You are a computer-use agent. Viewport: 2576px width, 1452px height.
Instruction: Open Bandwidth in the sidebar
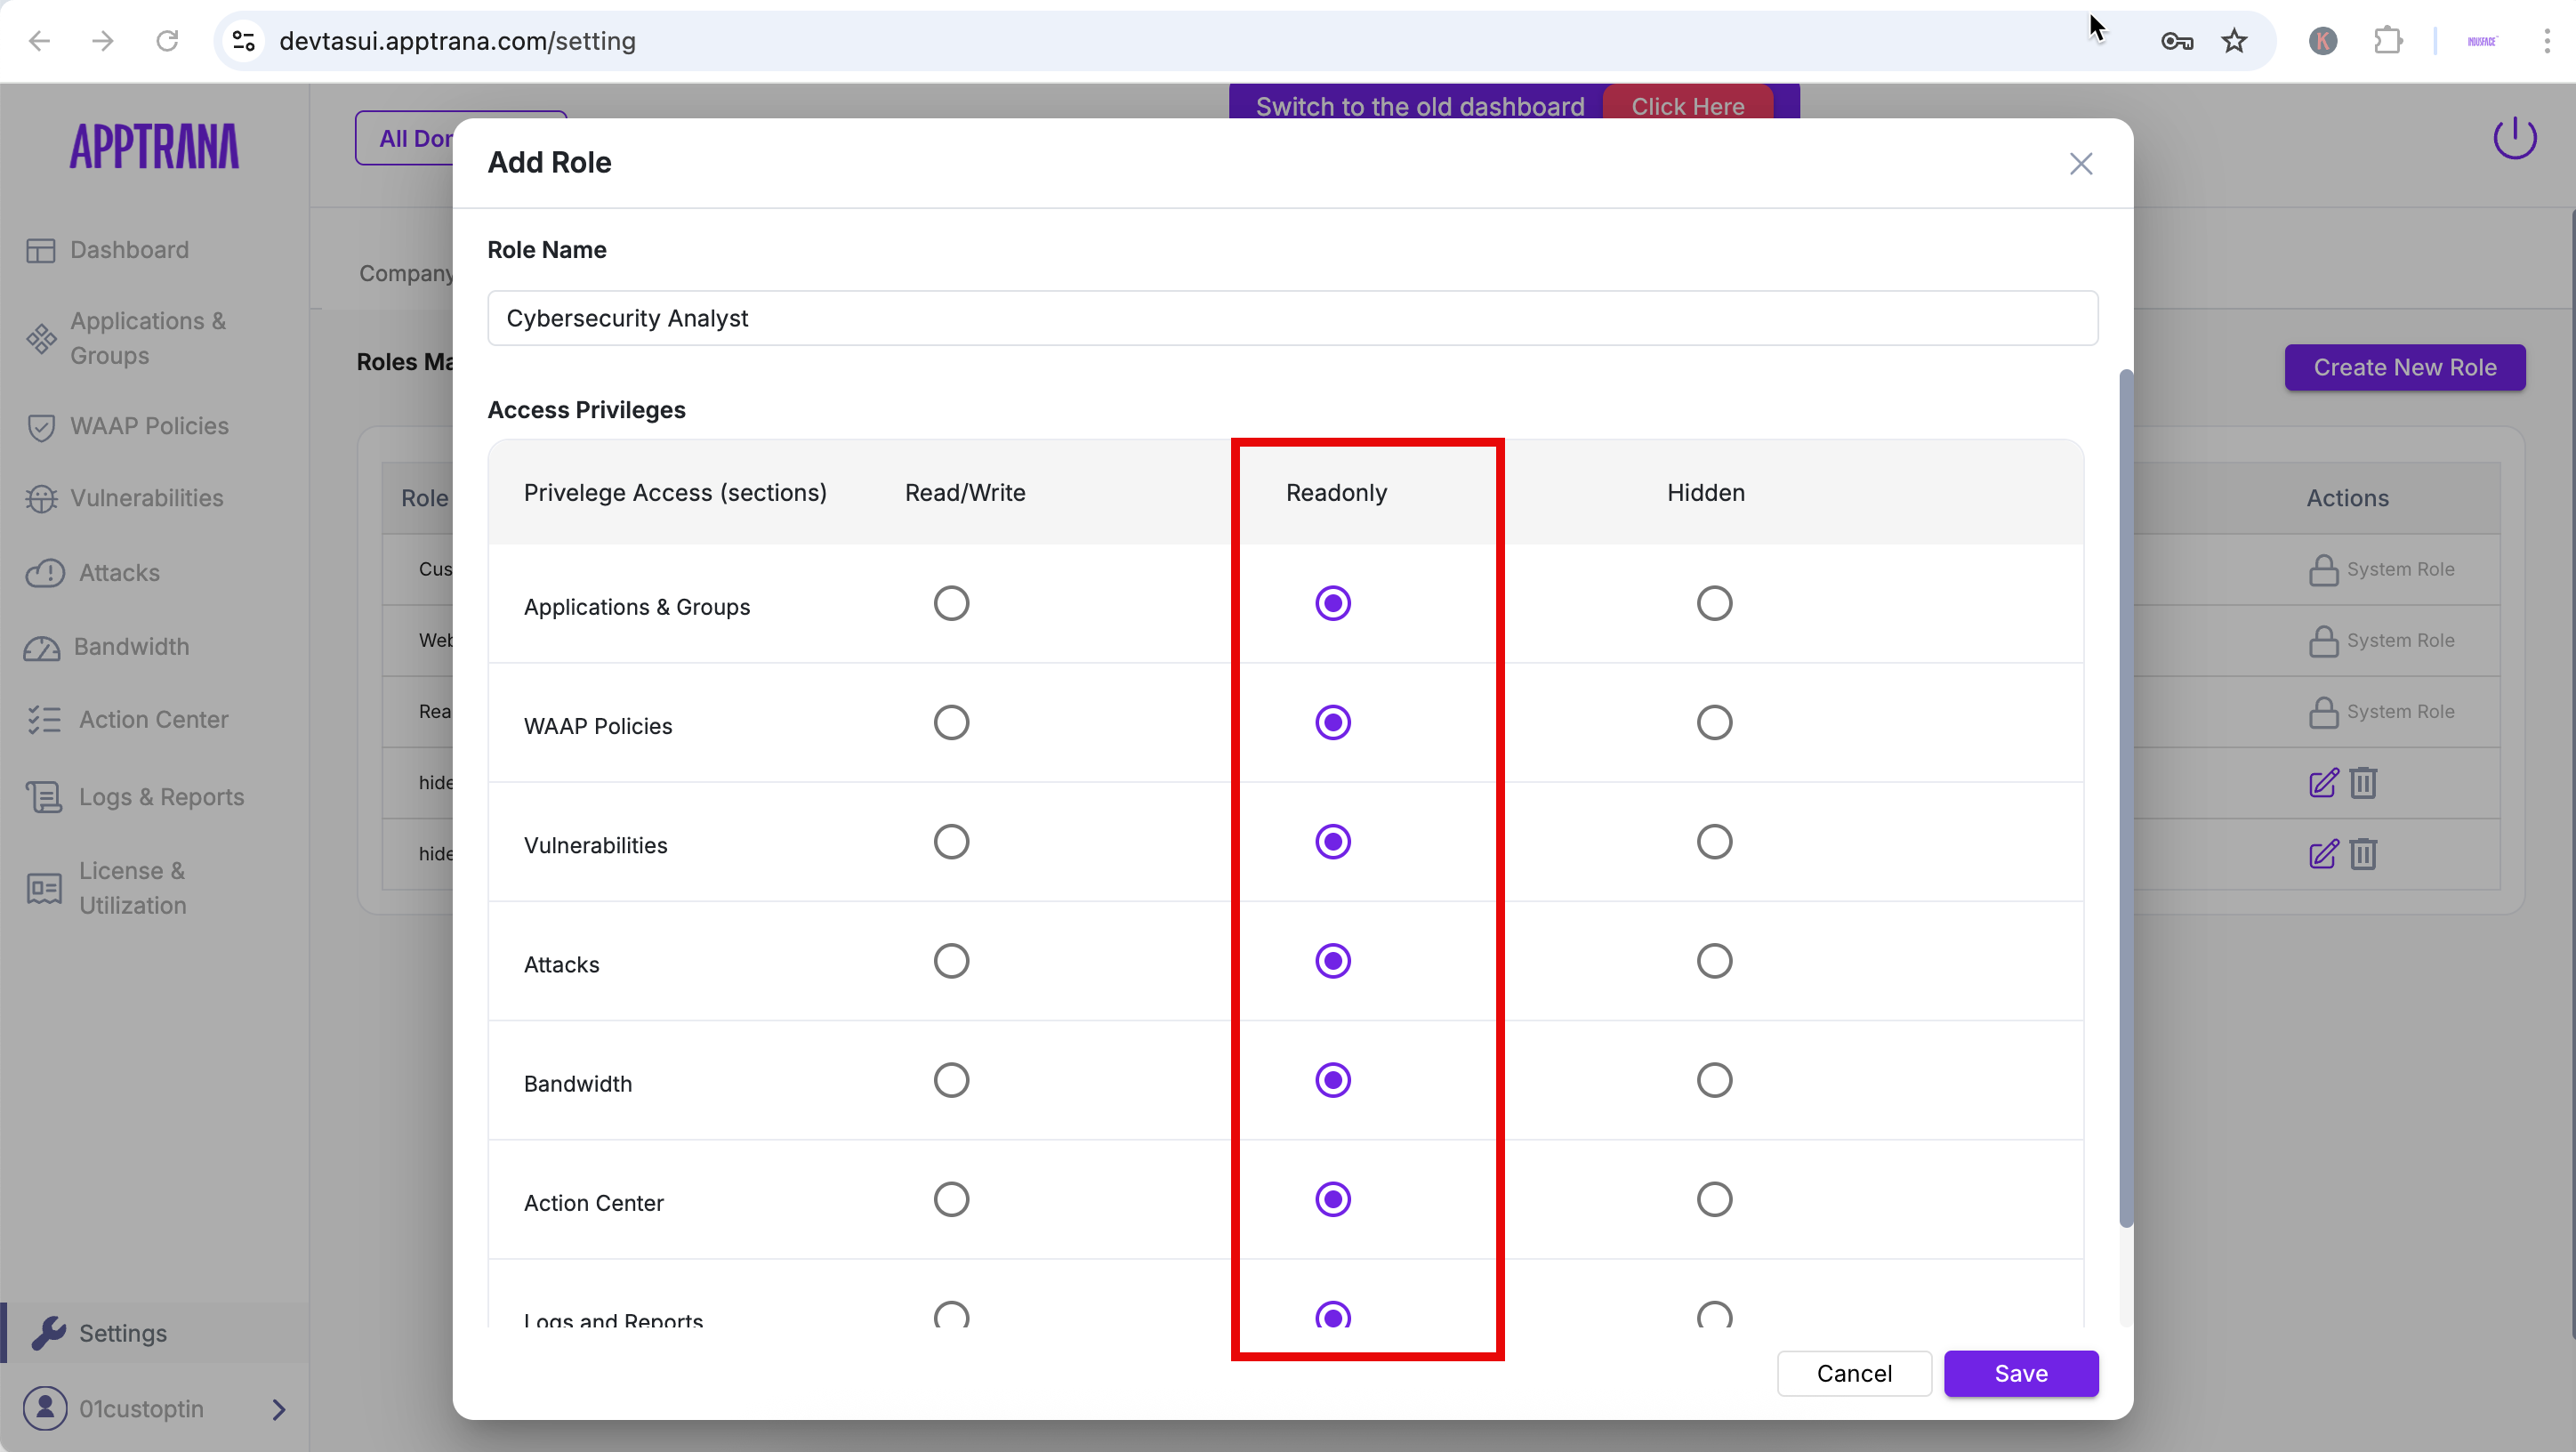click(107, 647)
